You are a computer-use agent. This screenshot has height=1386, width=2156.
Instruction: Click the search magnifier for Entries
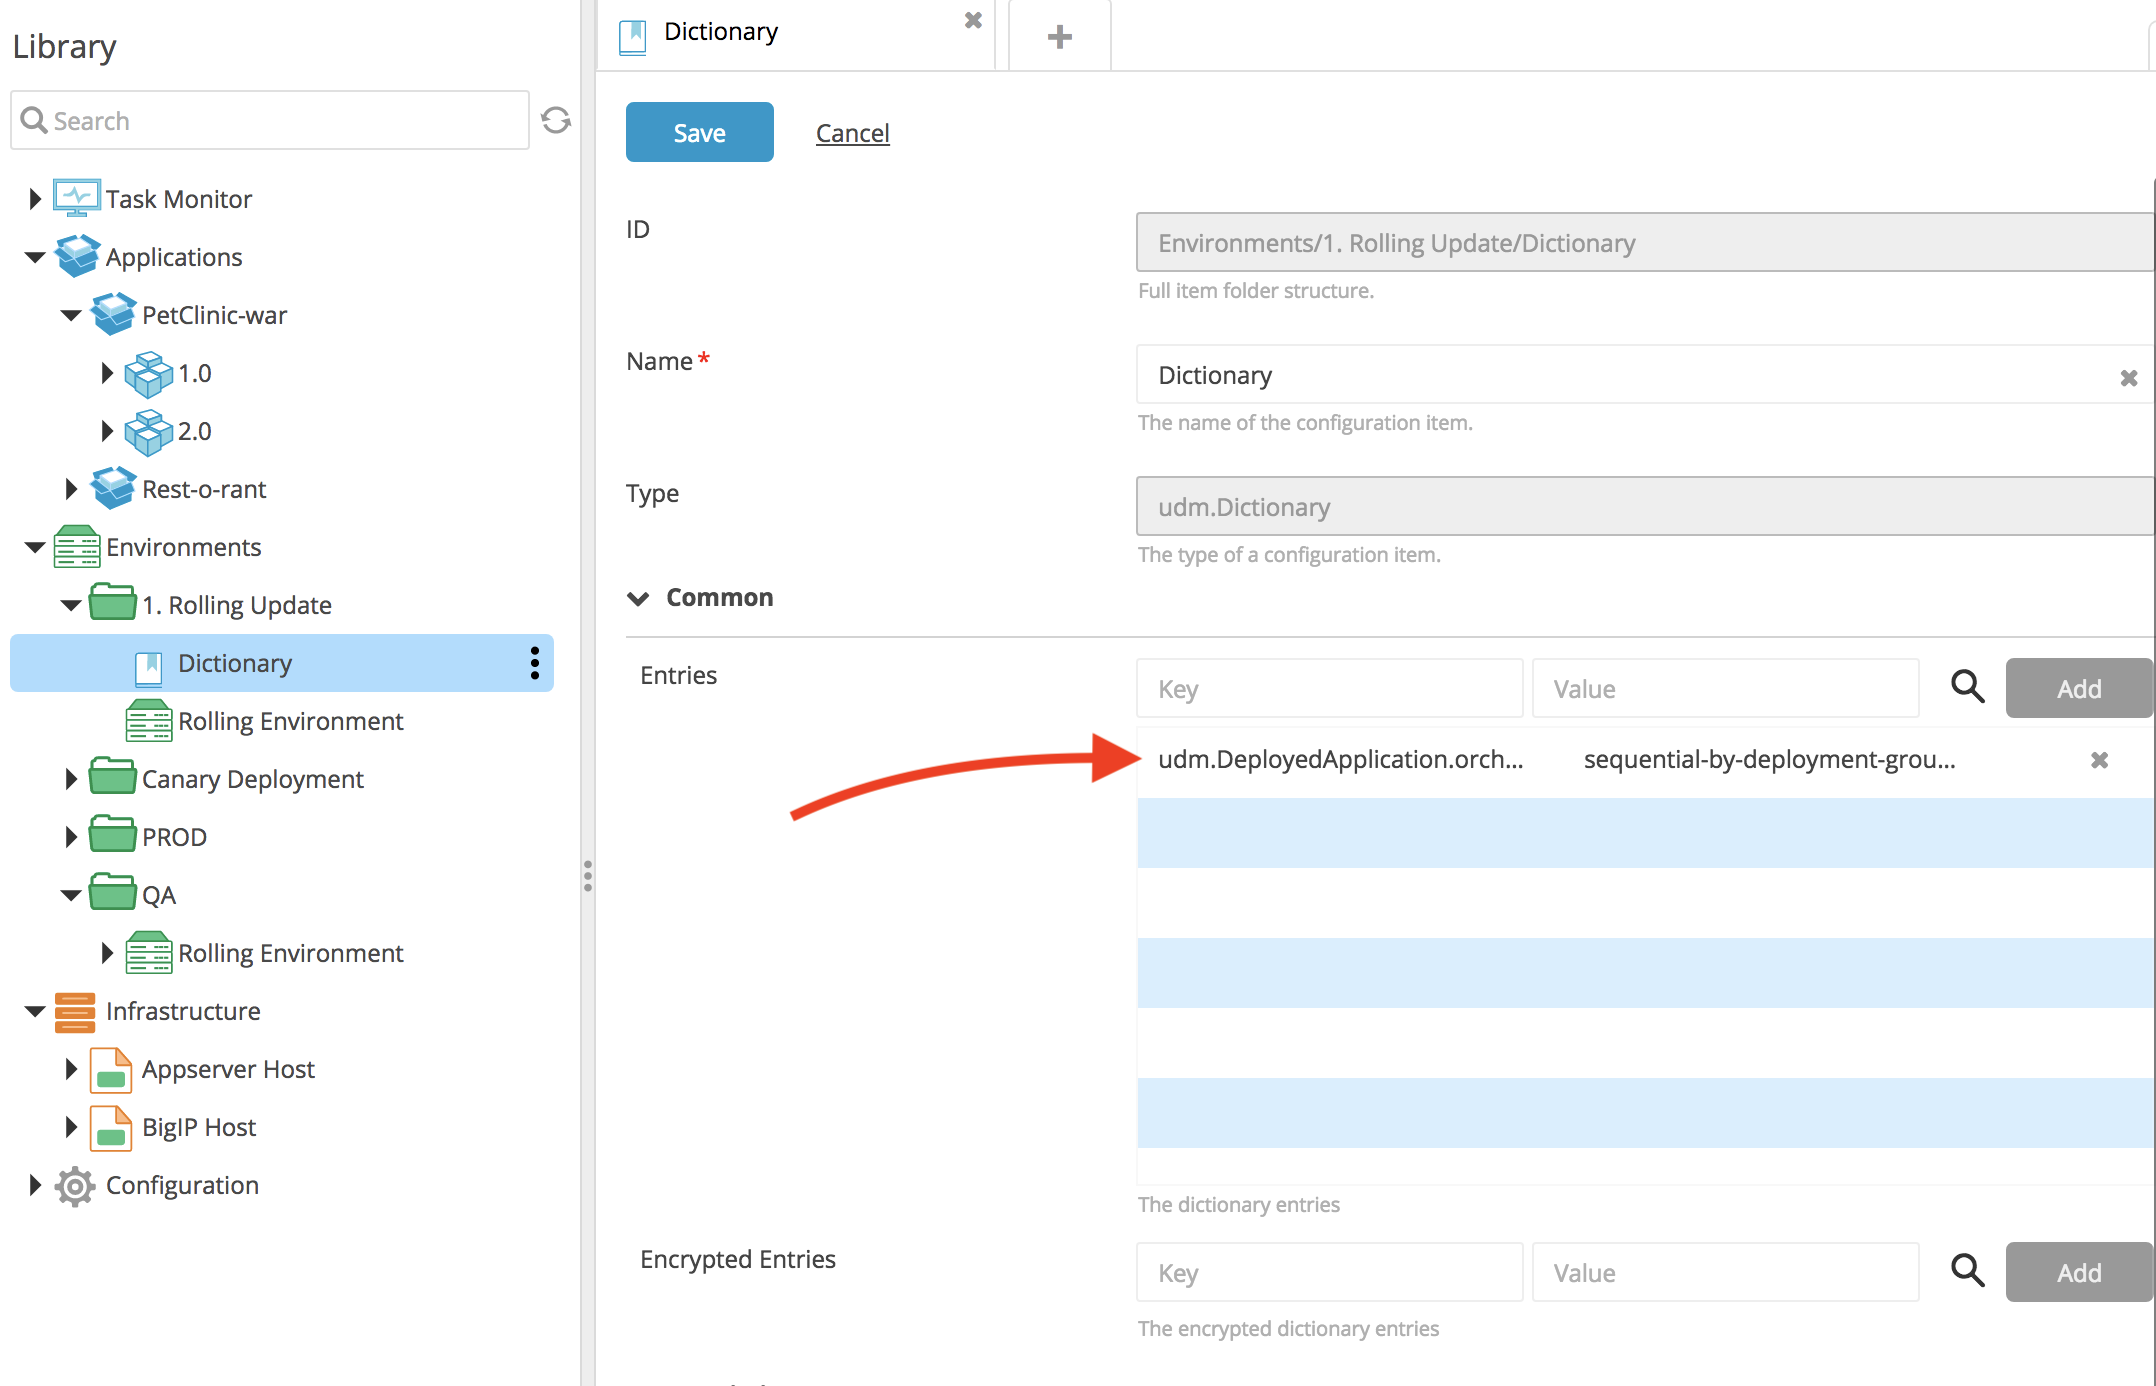click(1968, 687)
